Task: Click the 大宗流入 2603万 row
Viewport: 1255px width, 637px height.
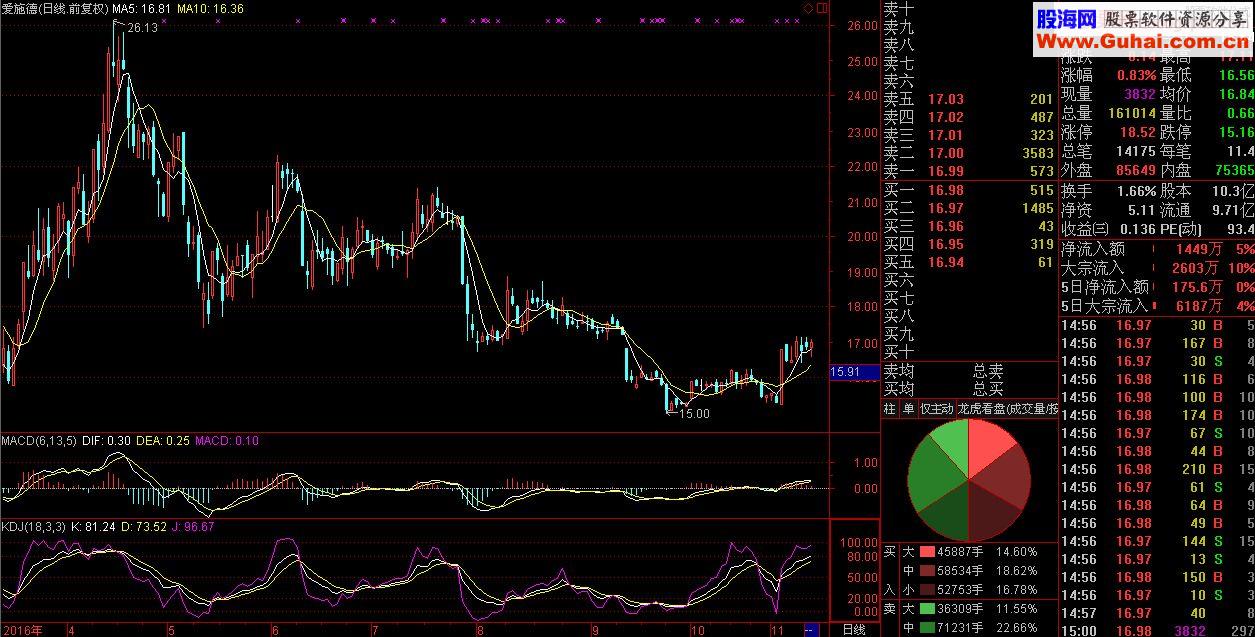Action: pyautogui.click(x=1157, y=268)
